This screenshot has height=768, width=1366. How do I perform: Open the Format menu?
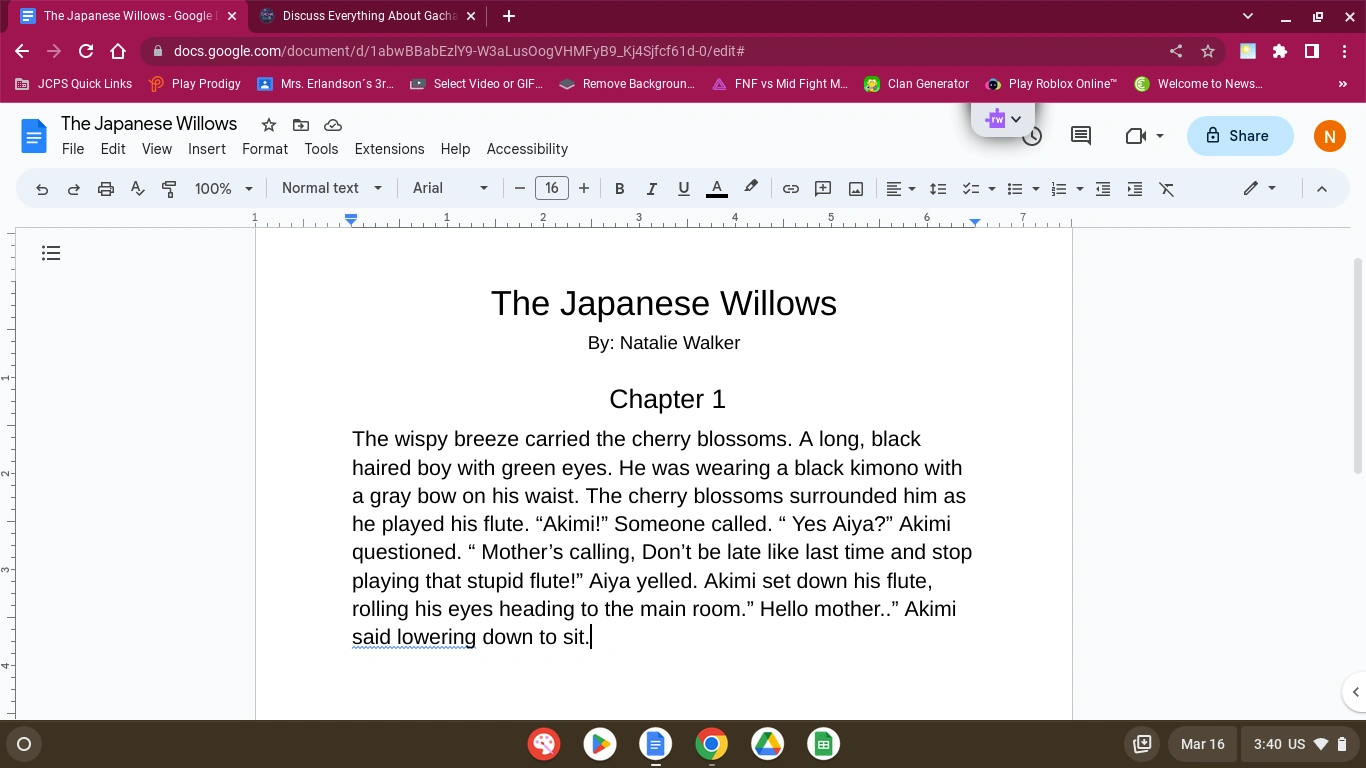(264, 149)
